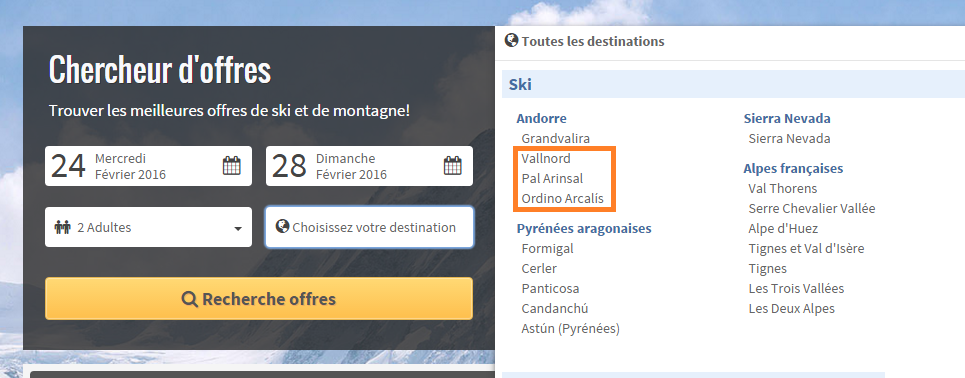
Task: Click the people icon beside 2 Adultes
Action: pyautogui.click(x=63, y=227)
